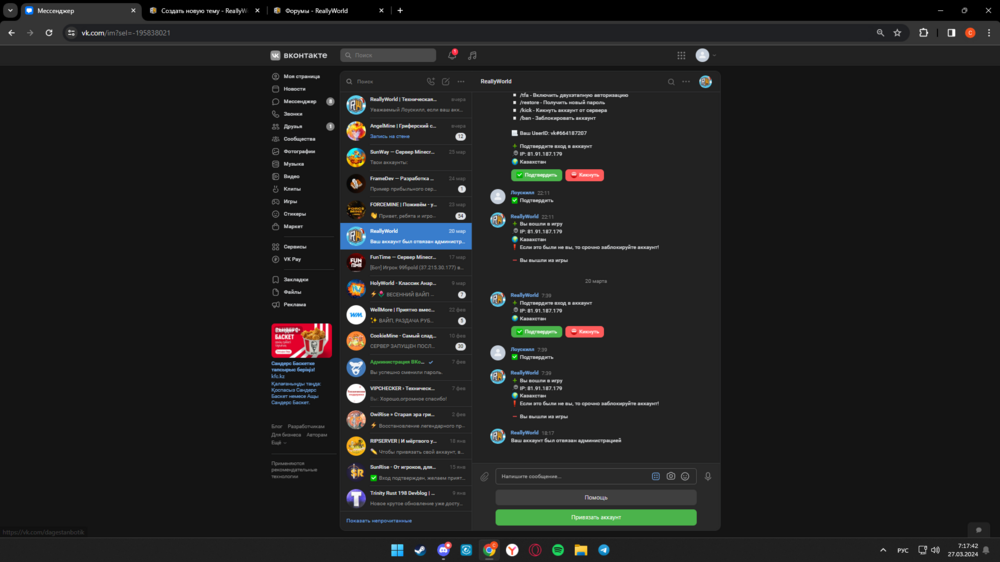Click red Кикнуть button in 20 марта message
This screenshot has height=562, width=1000.
pos(584,332)
